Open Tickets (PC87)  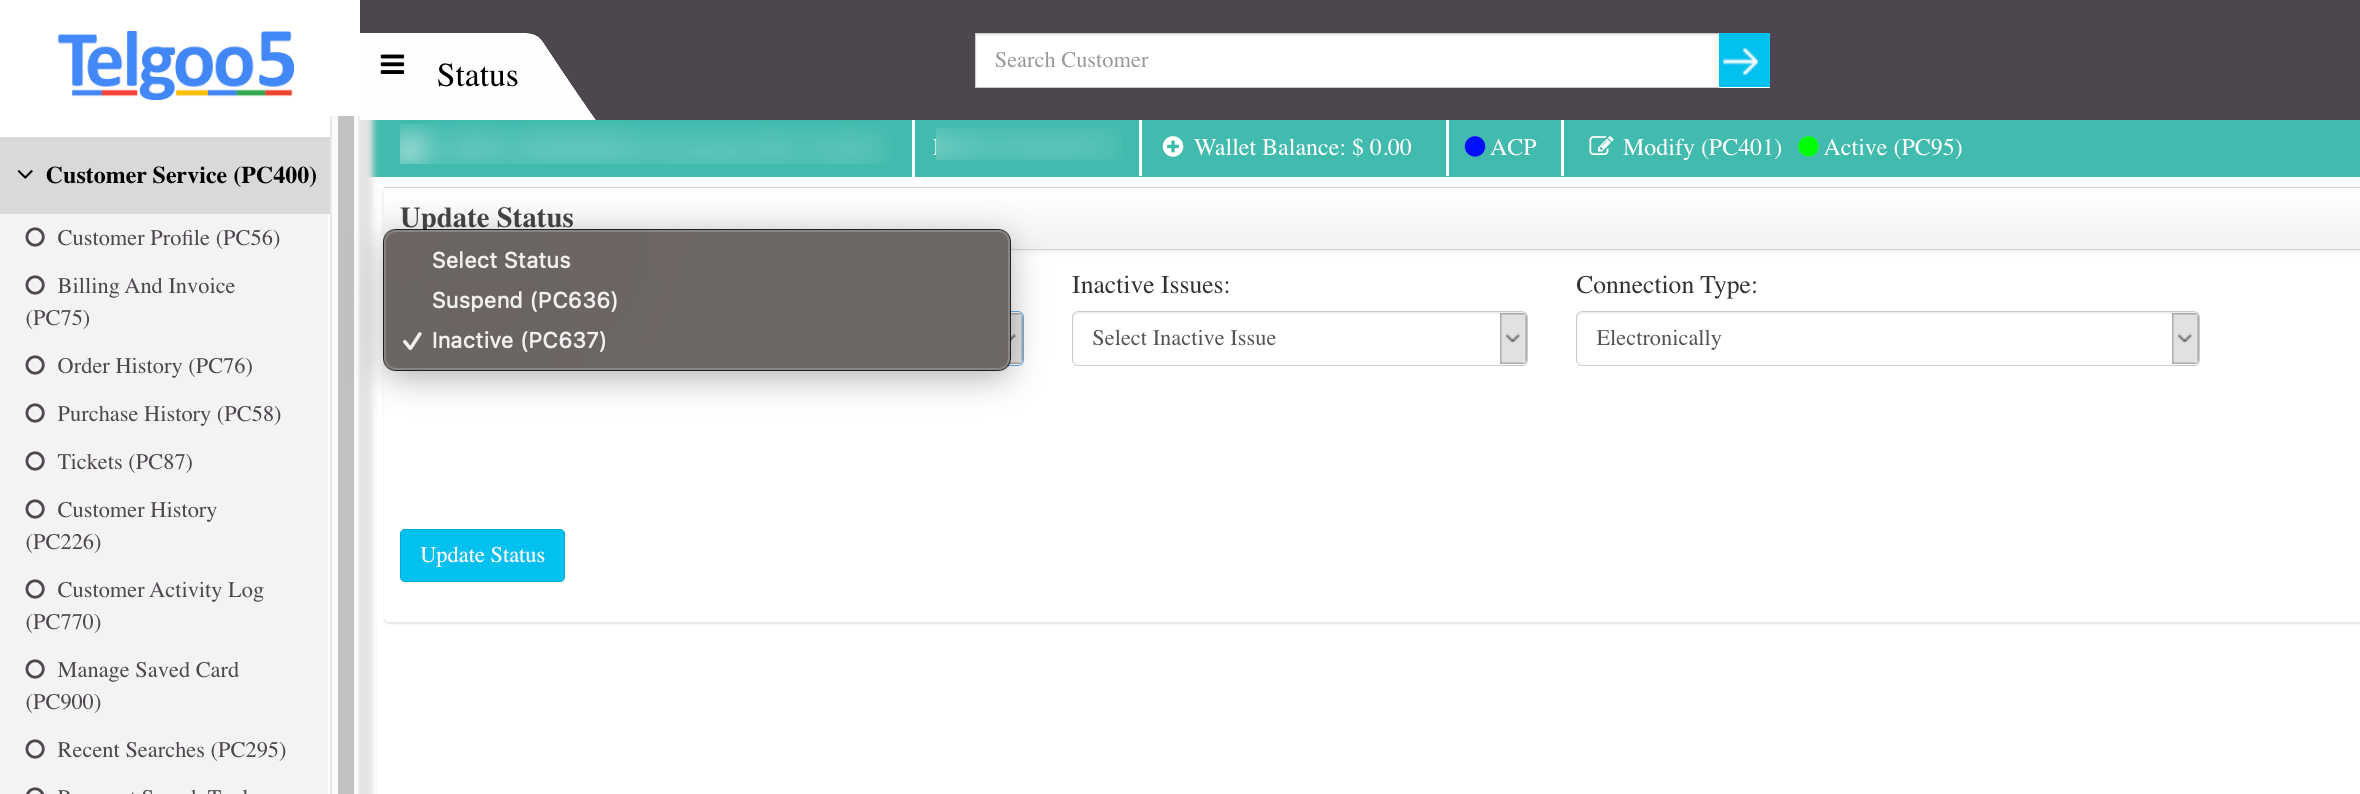tap(125, 462)
